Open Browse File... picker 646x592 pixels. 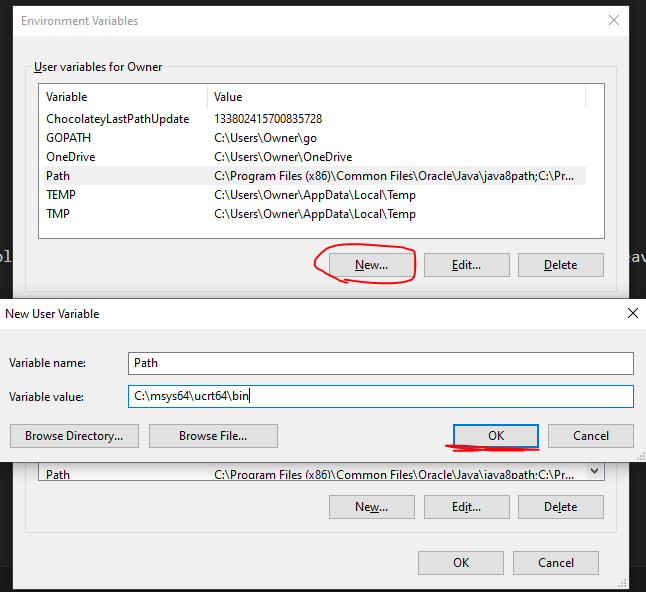click(x=213, y=436)
